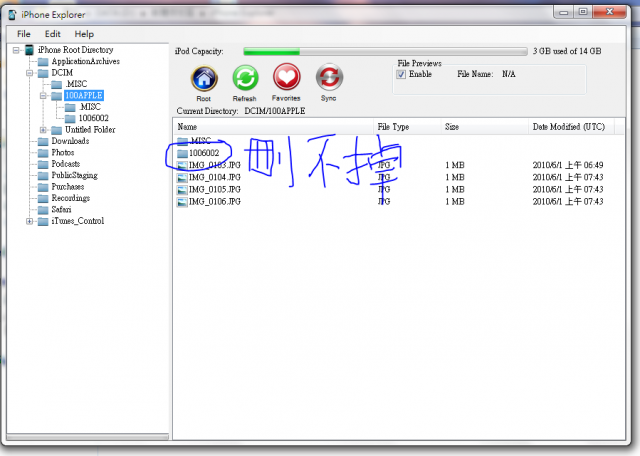The width and height of the screenshot is (640, 456).
Task: Sort by the File Type column header
Action: click(407, 127)
